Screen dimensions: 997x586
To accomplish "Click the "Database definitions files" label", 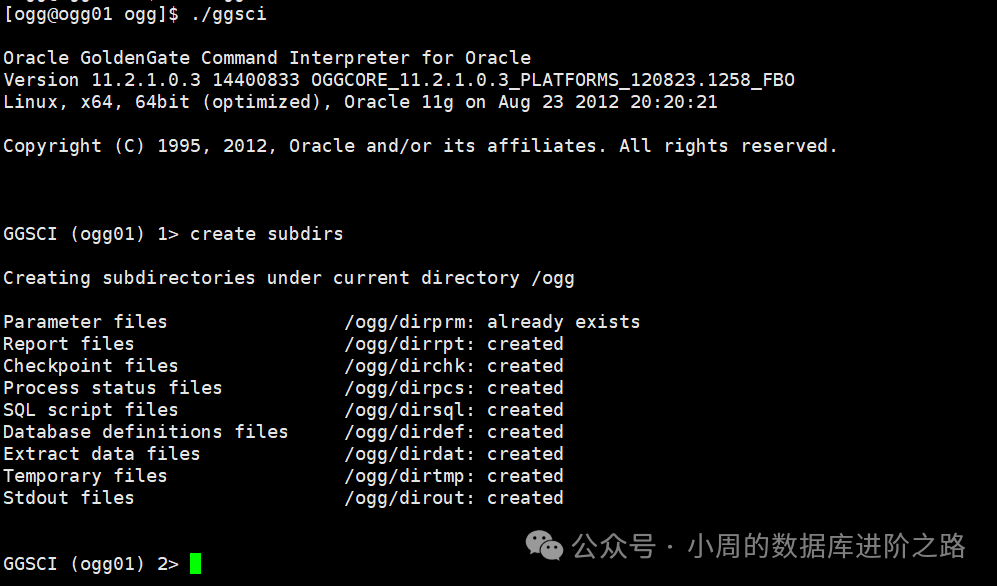I will coord(146,432).
